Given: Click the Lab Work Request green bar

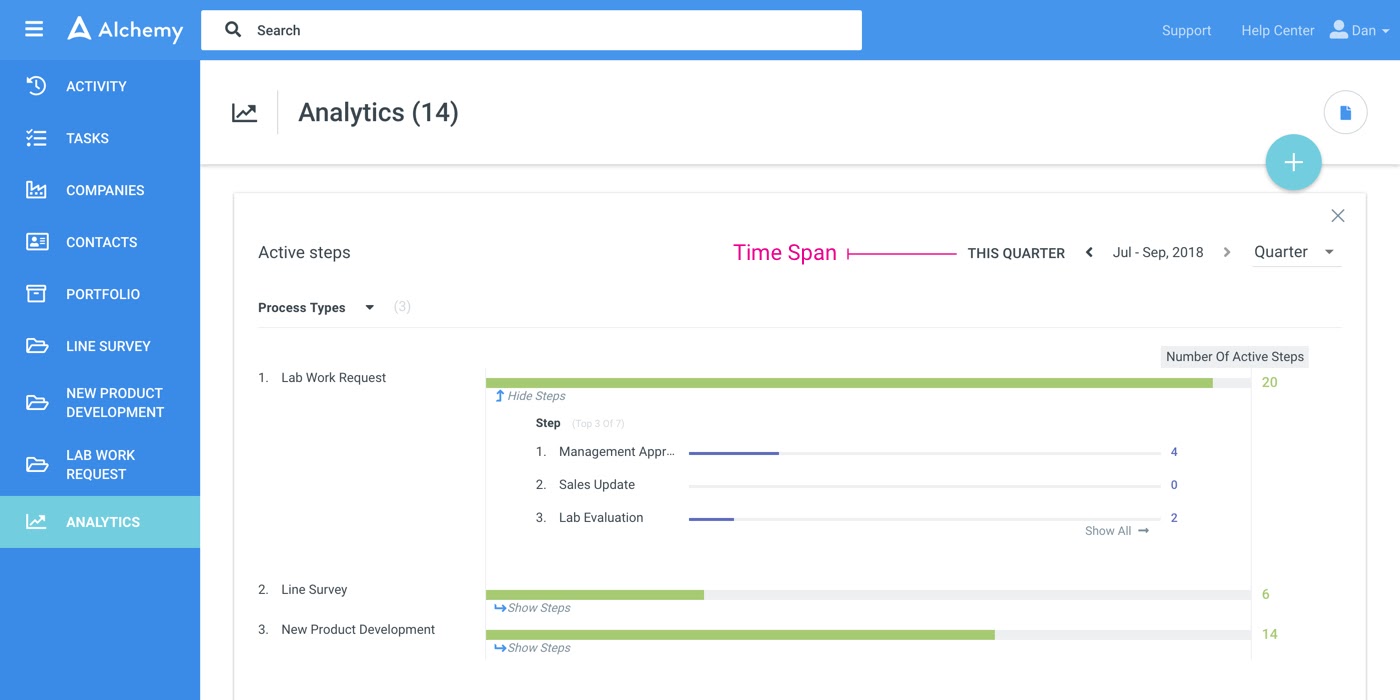Looking at the screenshot, I should [849, 383].
